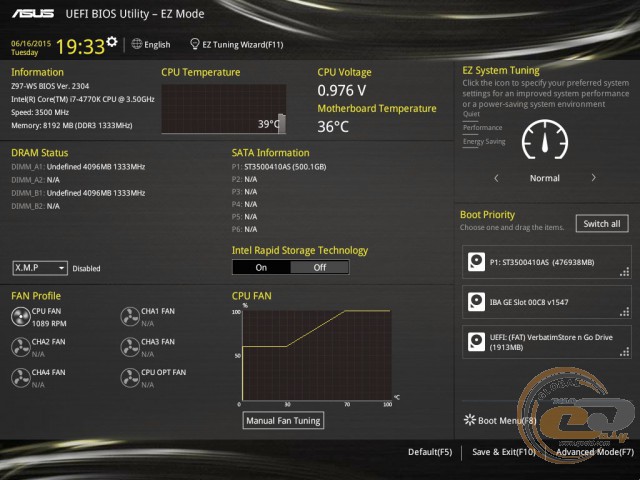This screenshot has width=640, height=480.
Task: Click the disk icon of P1: ST3500410AS boot entry
Action: tap(476, 262)
